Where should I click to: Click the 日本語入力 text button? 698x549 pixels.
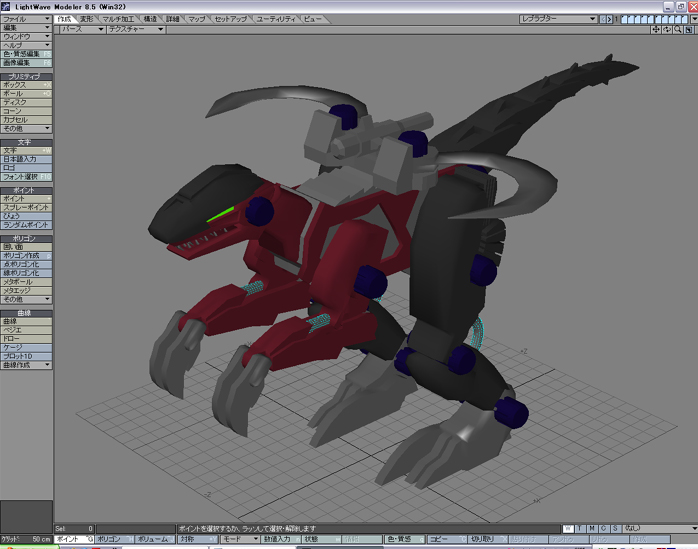[26, 159]
